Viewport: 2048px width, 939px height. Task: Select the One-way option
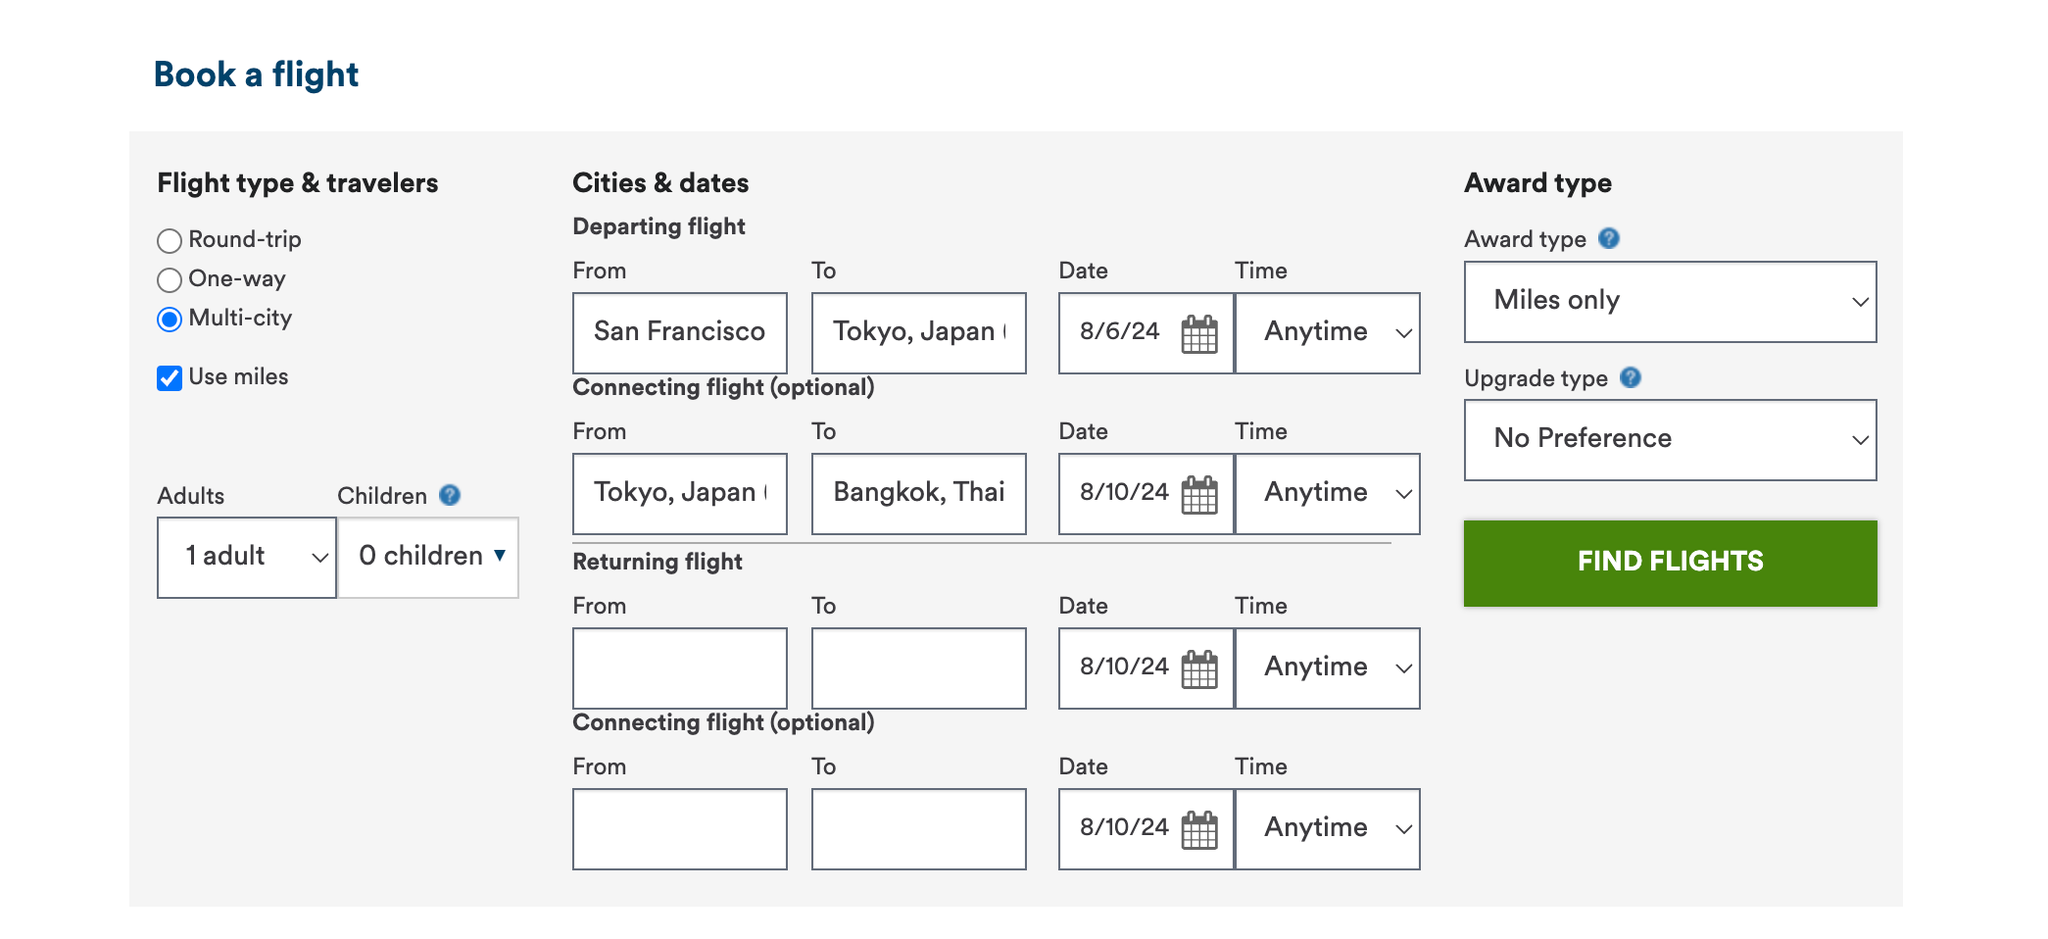[x=168, y=280]
